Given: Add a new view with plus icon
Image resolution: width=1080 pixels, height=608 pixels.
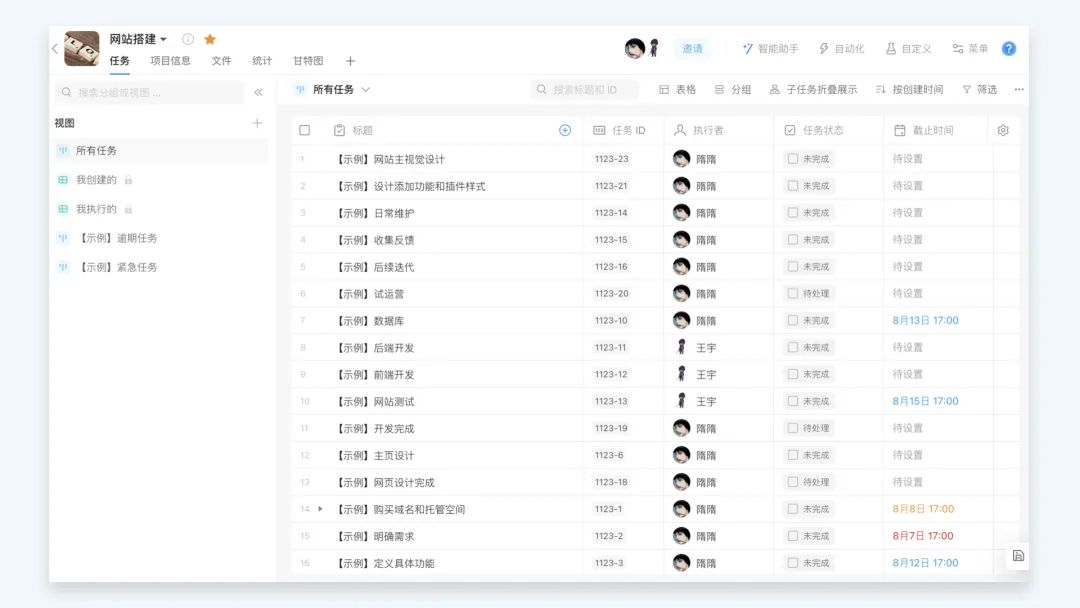Looking at the screenshot, I should click(257, 123).
